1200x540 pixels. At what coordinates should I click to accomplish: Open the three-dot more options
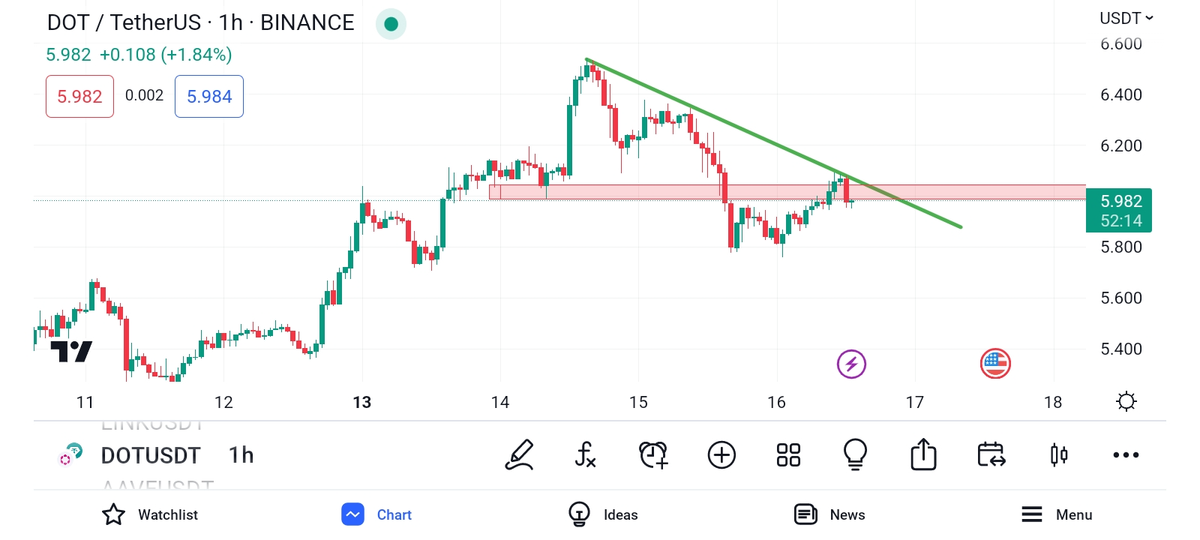(1126, 455)
